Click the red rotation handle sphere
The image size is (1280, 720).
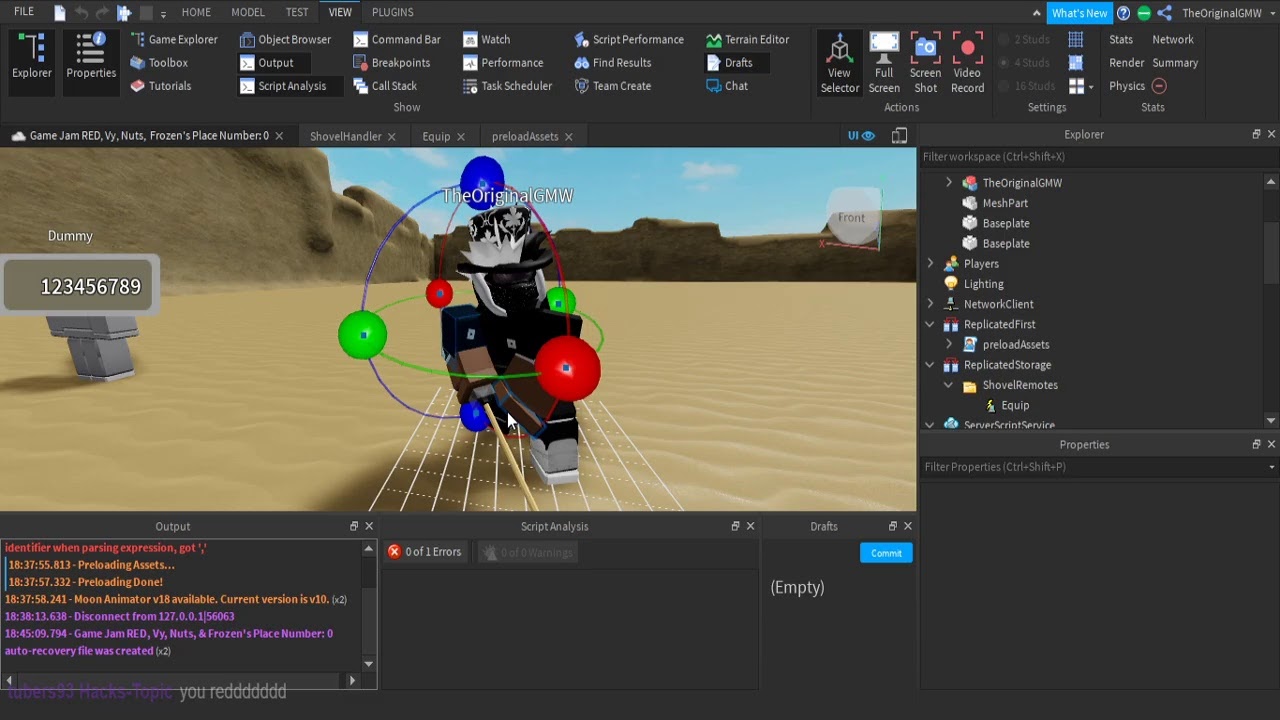coord(567,369)
